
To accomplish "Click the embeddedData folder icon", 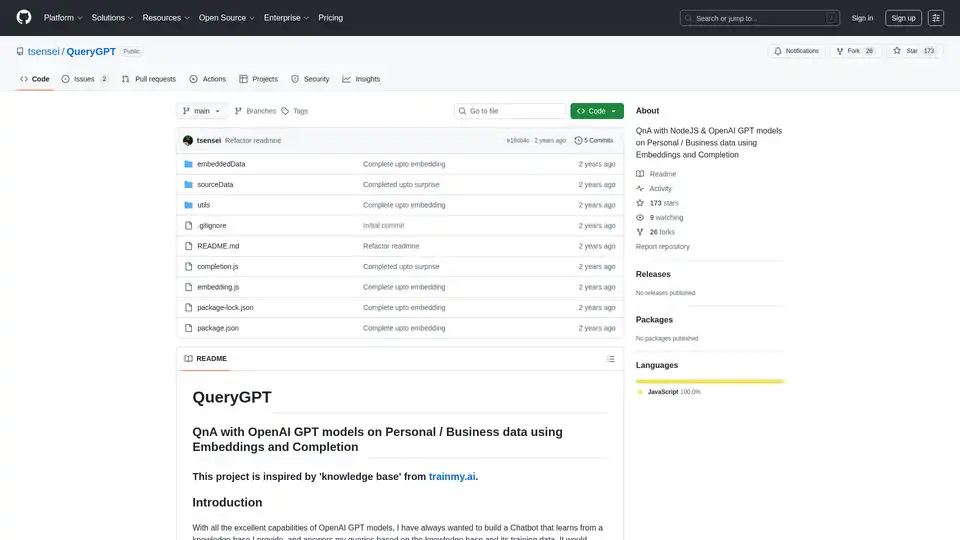I will pyautogui.click(x=187, y=164).
